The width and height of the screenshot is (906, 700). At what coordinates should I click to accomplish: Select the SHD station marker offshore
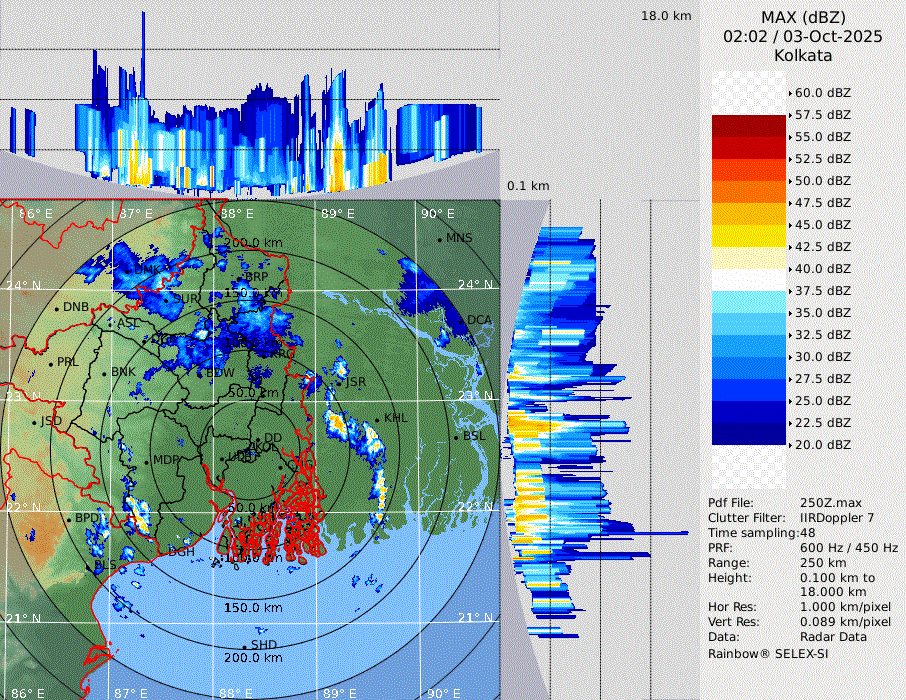[246, 646]
